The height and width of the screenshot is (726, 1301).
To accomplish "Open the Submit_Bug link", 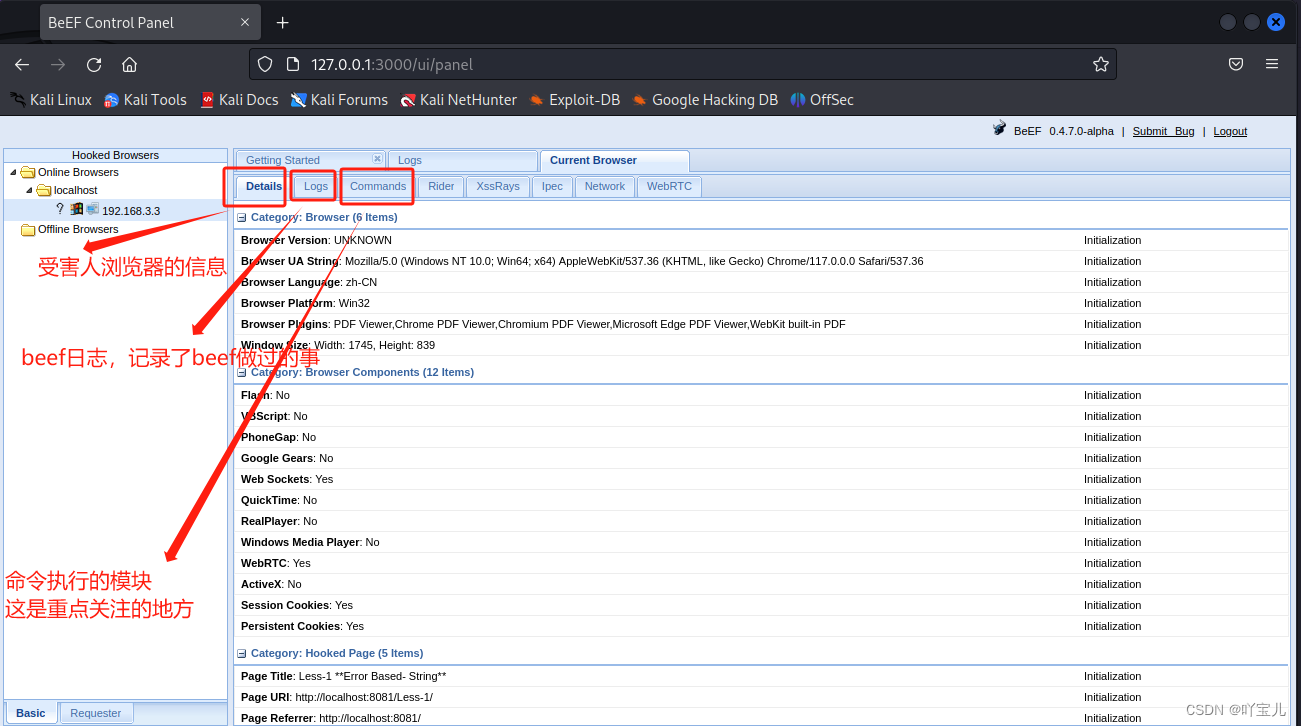I will tap(1163, 131).
